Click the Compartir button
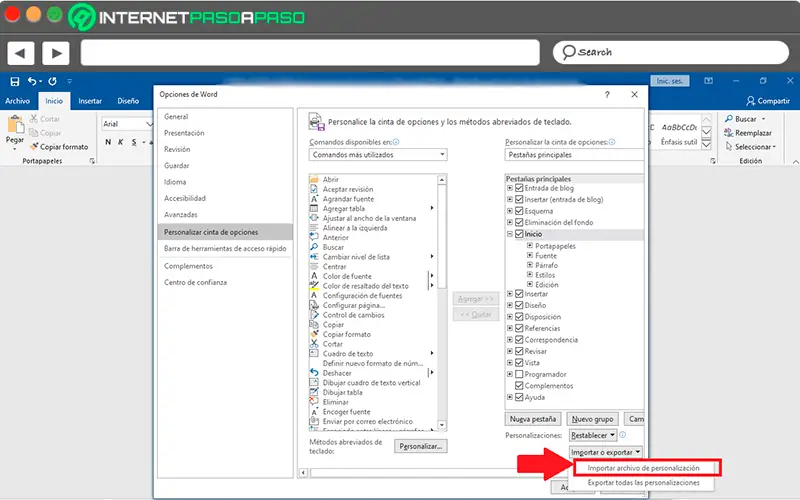Image resolution: width=800 pixels, height=500 pixels. (x=767, y=101)
